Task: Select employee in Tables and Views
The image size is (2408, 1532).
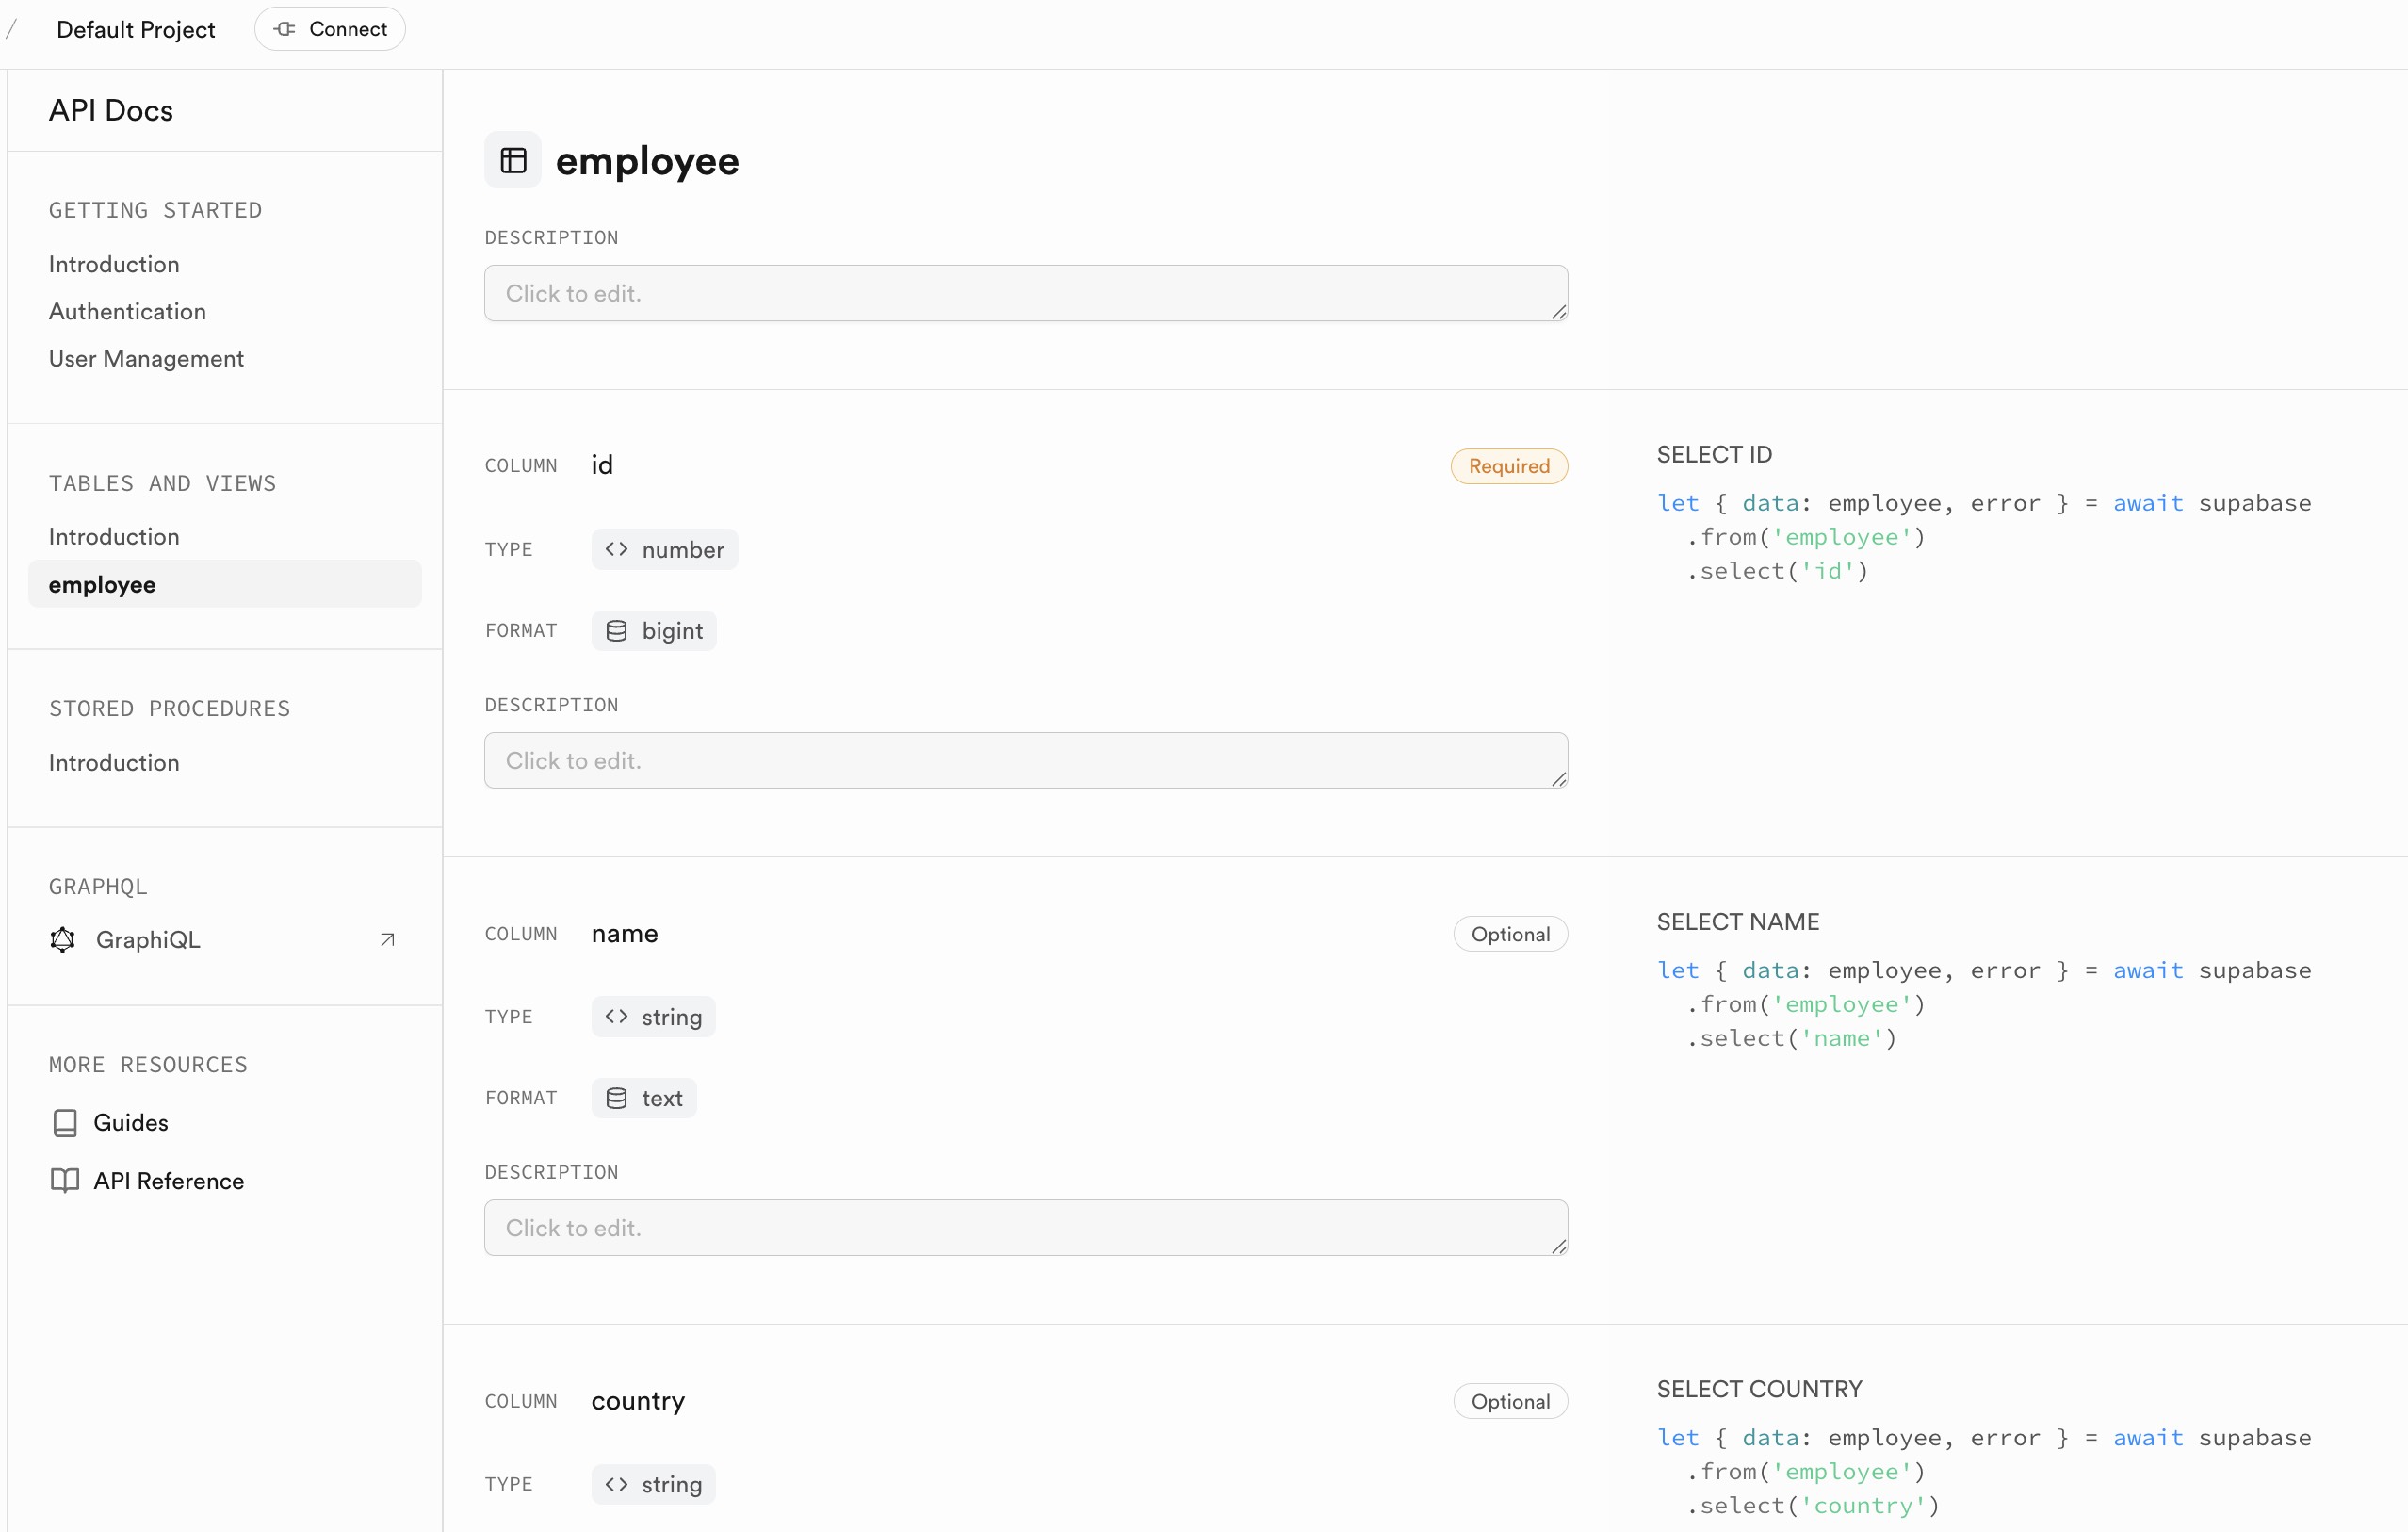Action: (x=102, y=584)
